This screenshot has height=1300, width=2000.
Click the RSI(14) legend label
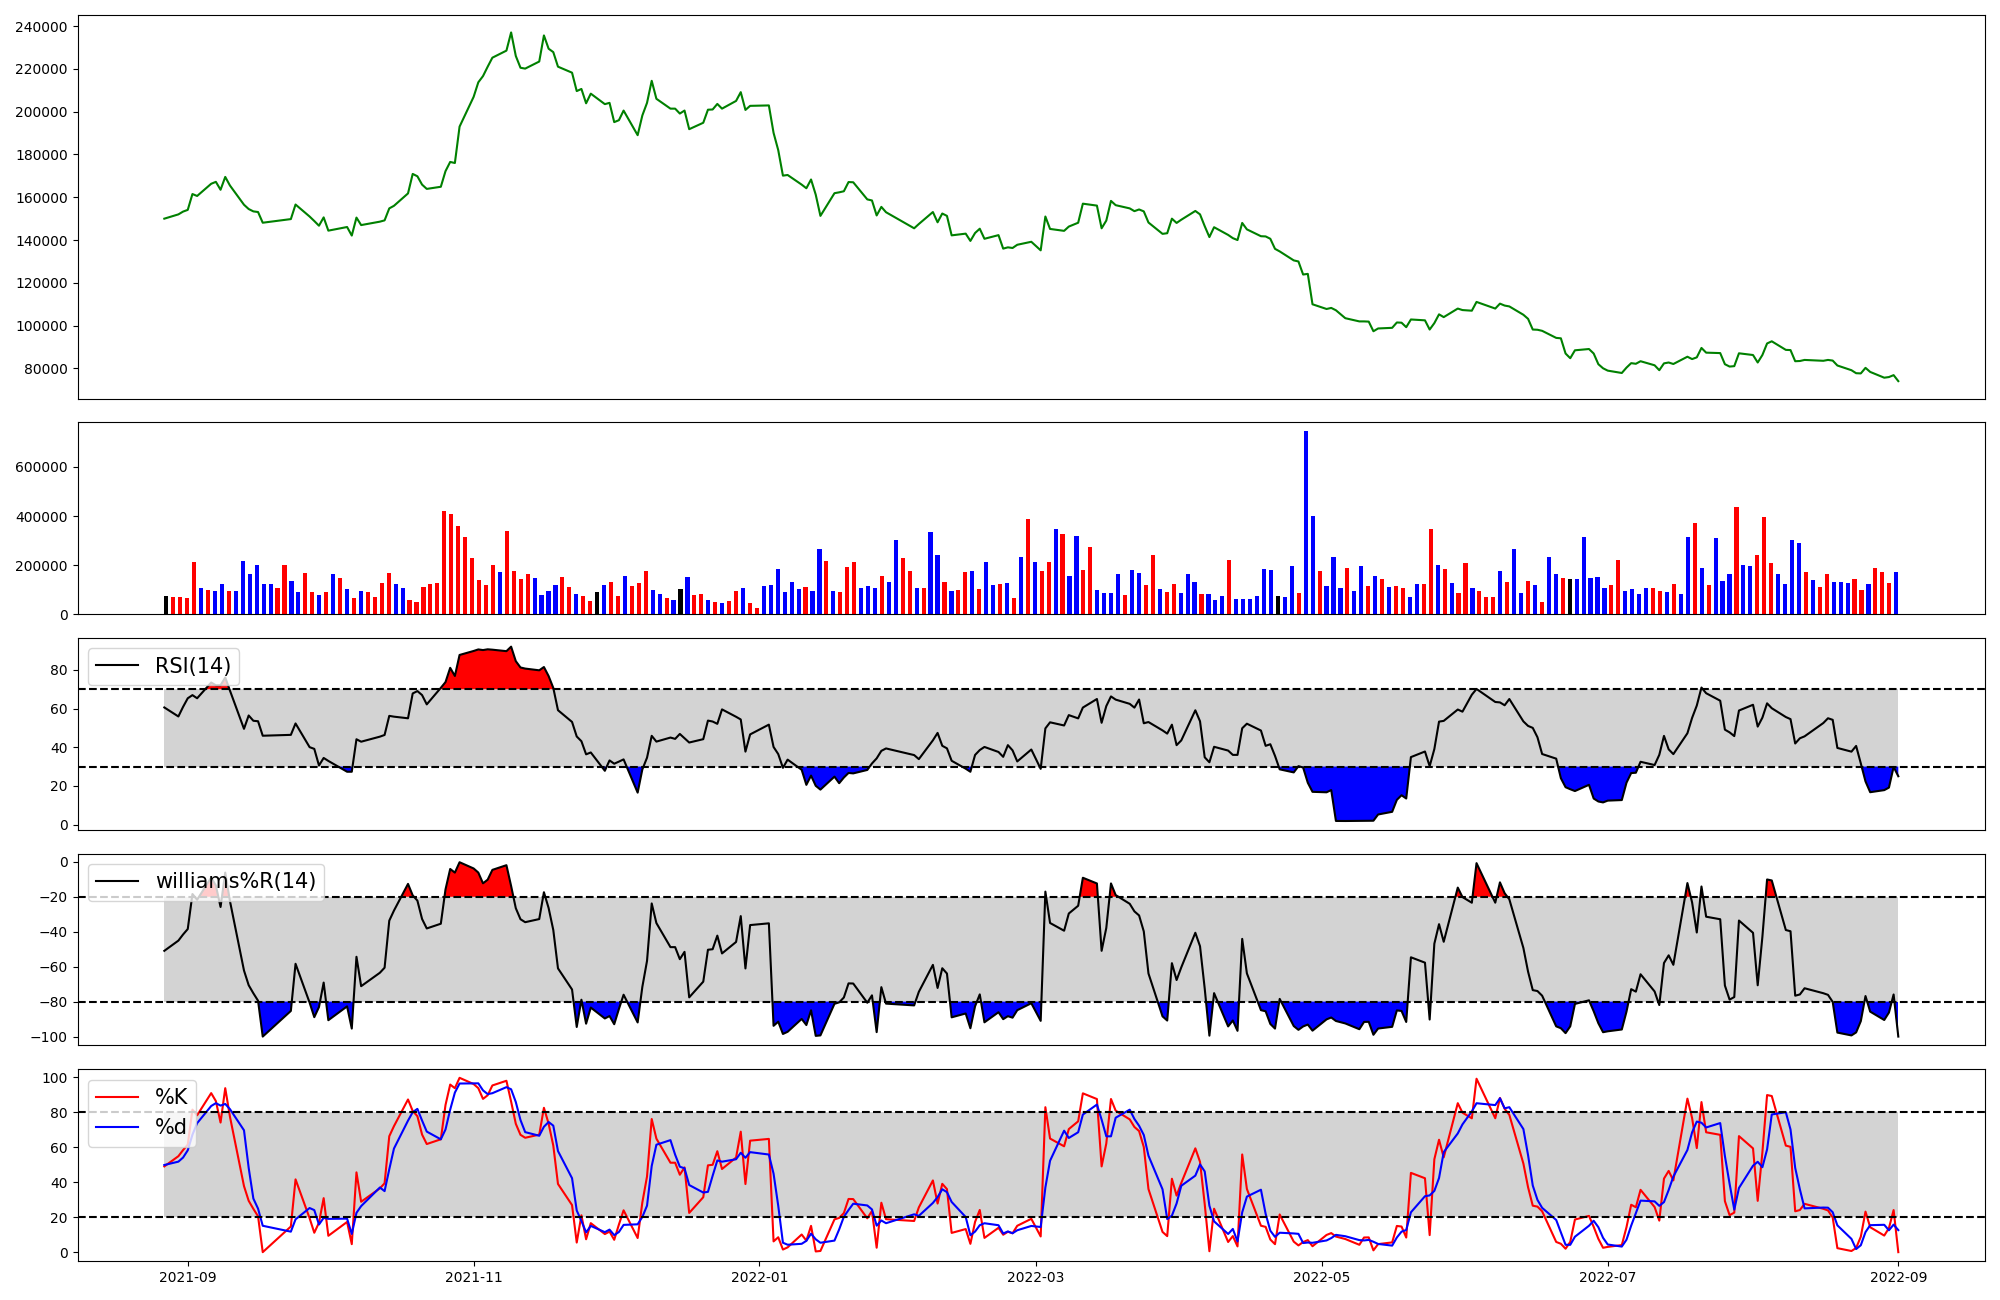click(x=192, y=666)
